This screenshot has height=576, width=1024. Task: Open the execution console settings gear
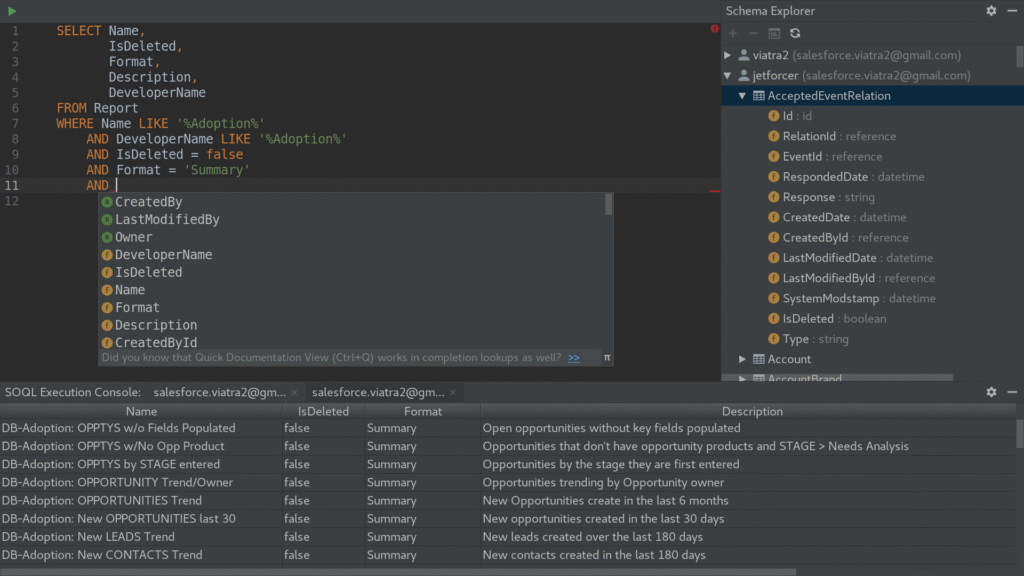991,393
